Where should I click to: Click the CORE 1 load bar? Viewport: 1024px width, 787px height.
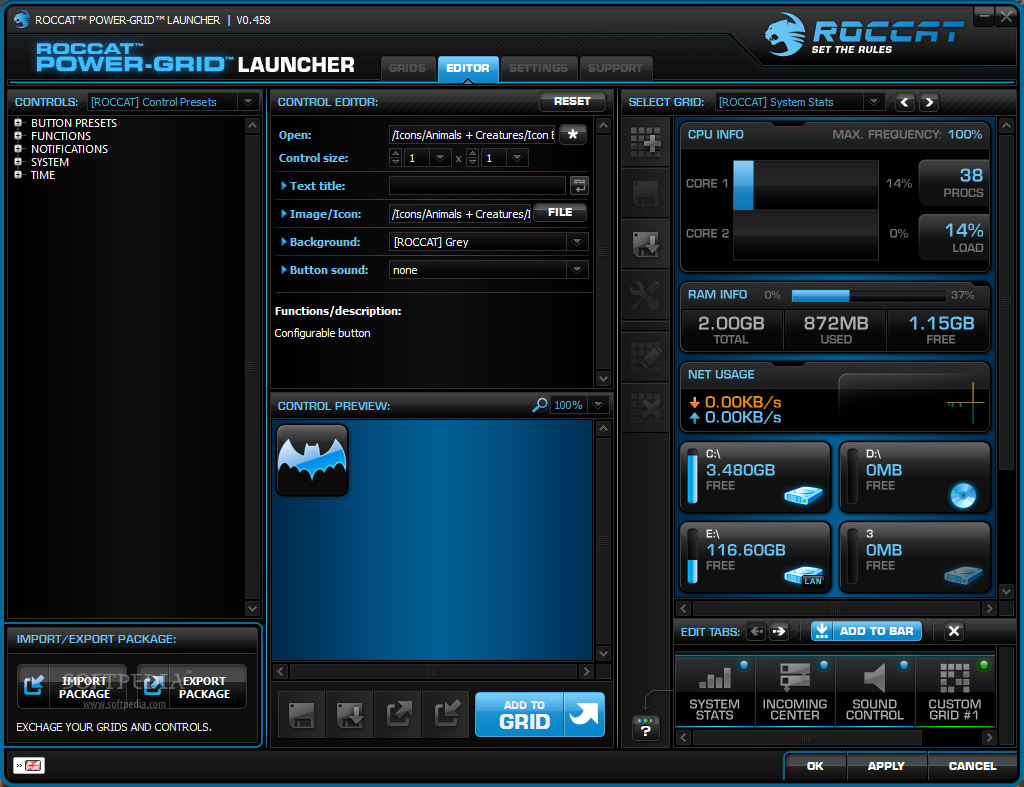pos(806,185)
